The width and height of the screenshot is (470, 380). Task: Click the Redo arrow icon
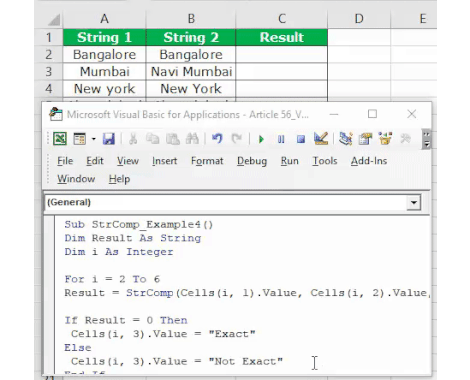[237, 139]
